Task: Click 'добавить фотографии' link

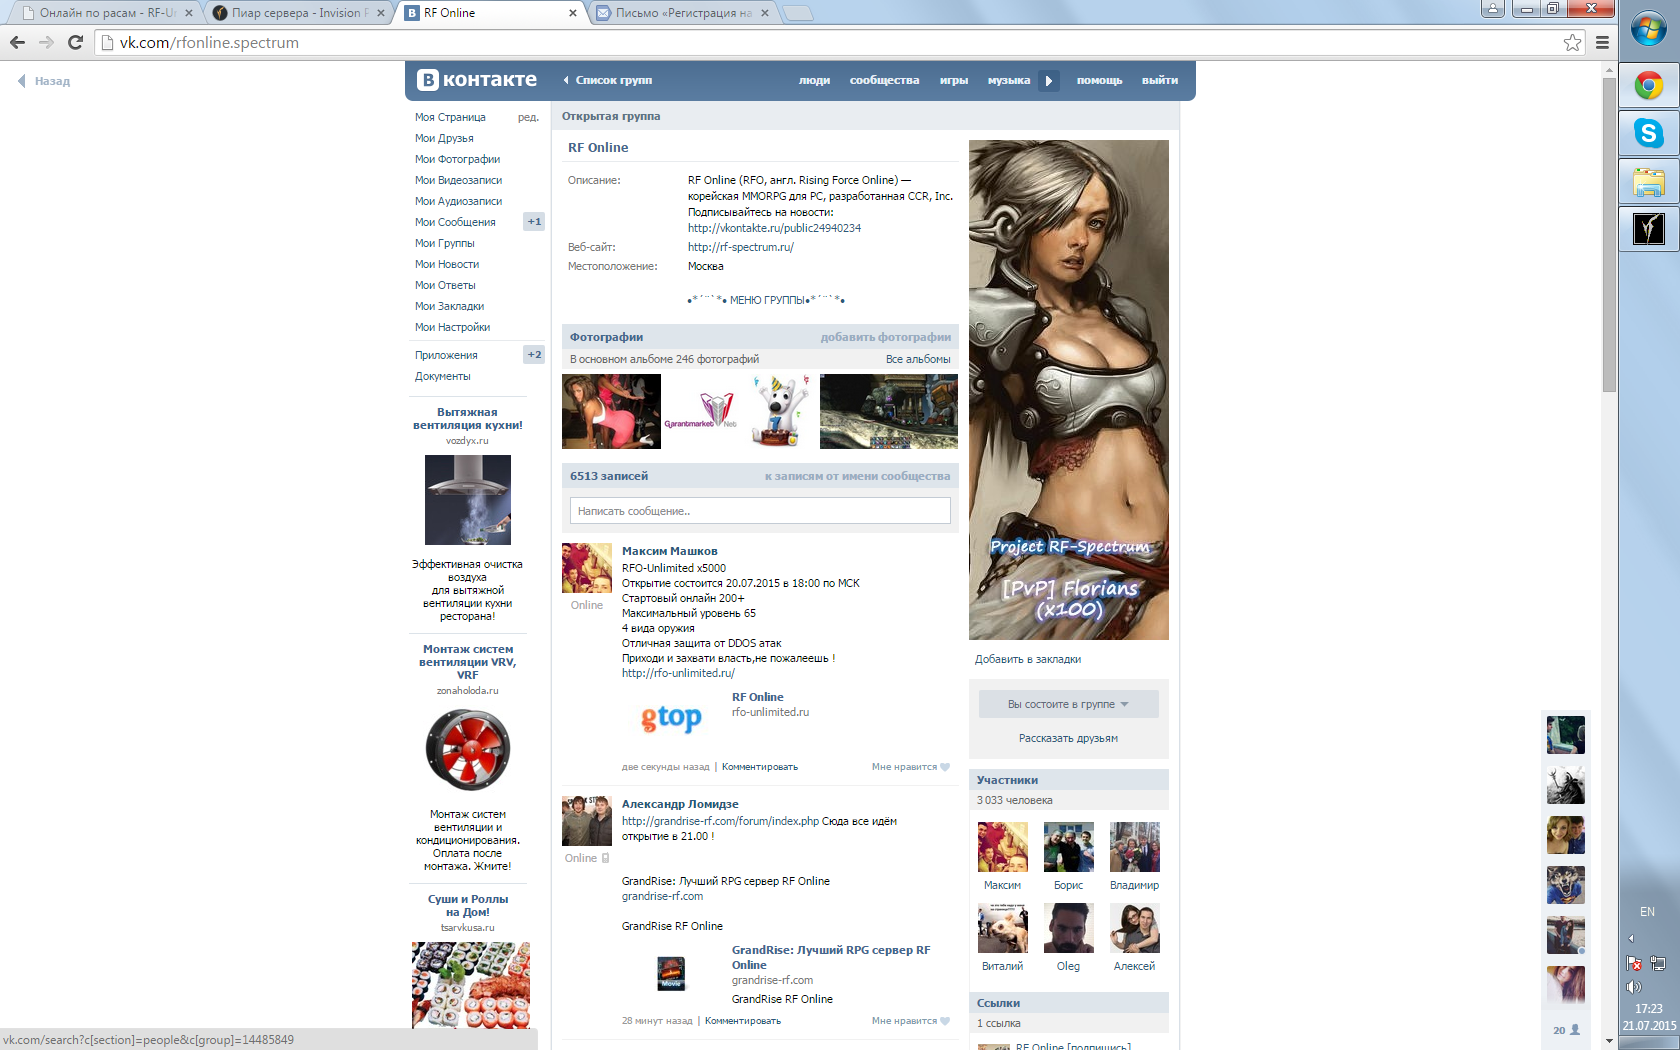Action: click(885, 337)
